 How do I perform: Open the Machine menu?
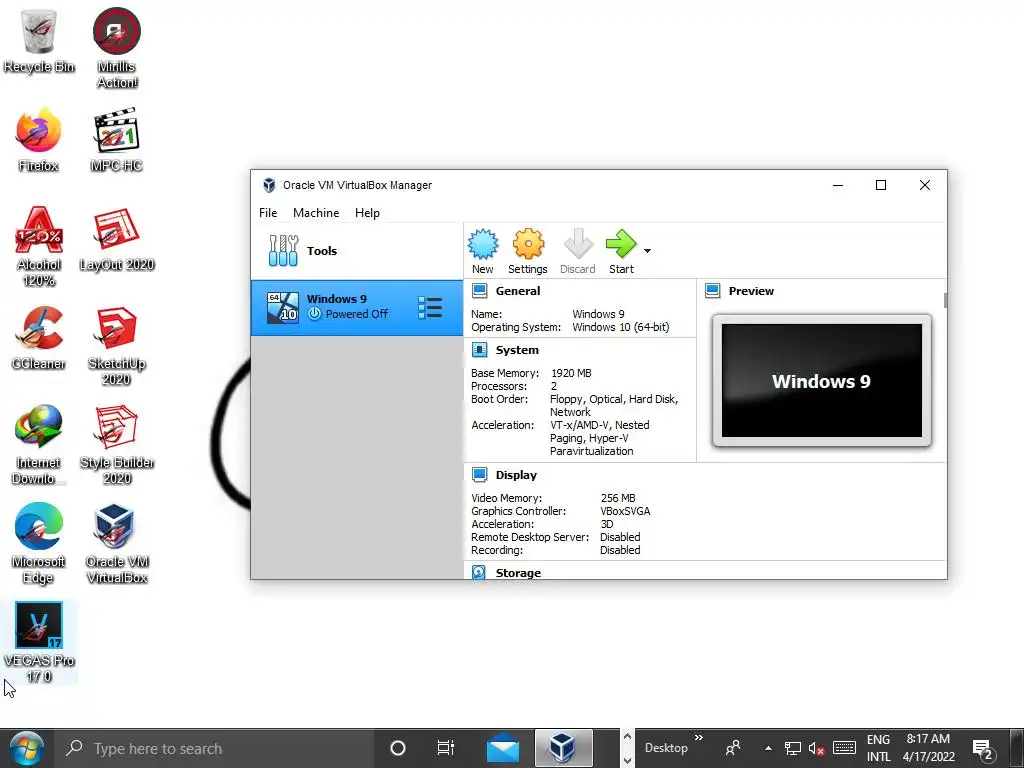[316, 213]
